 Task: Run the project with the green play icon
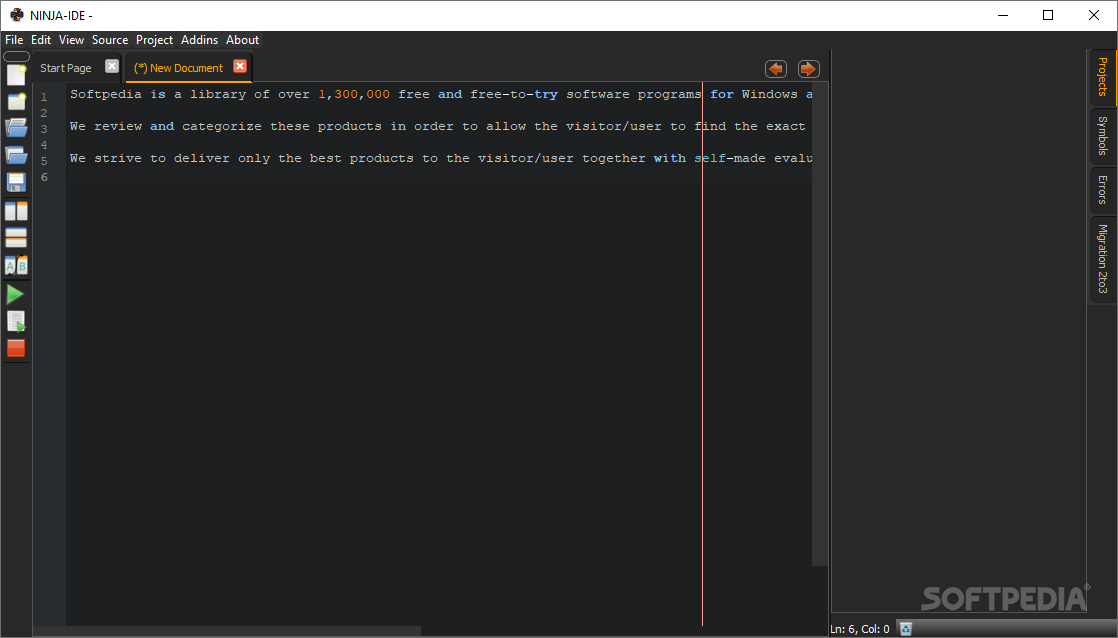click(x=15, y=294)
